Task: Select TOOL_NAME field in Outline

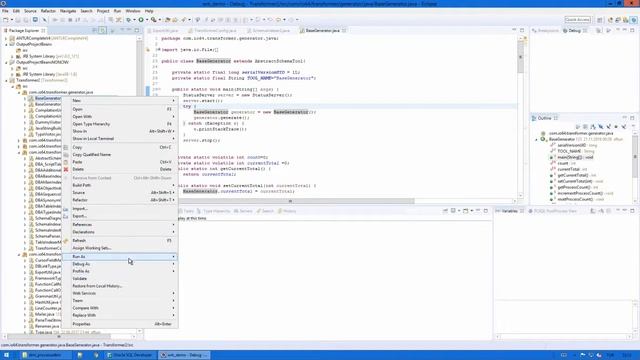Action: pos(569,151)
